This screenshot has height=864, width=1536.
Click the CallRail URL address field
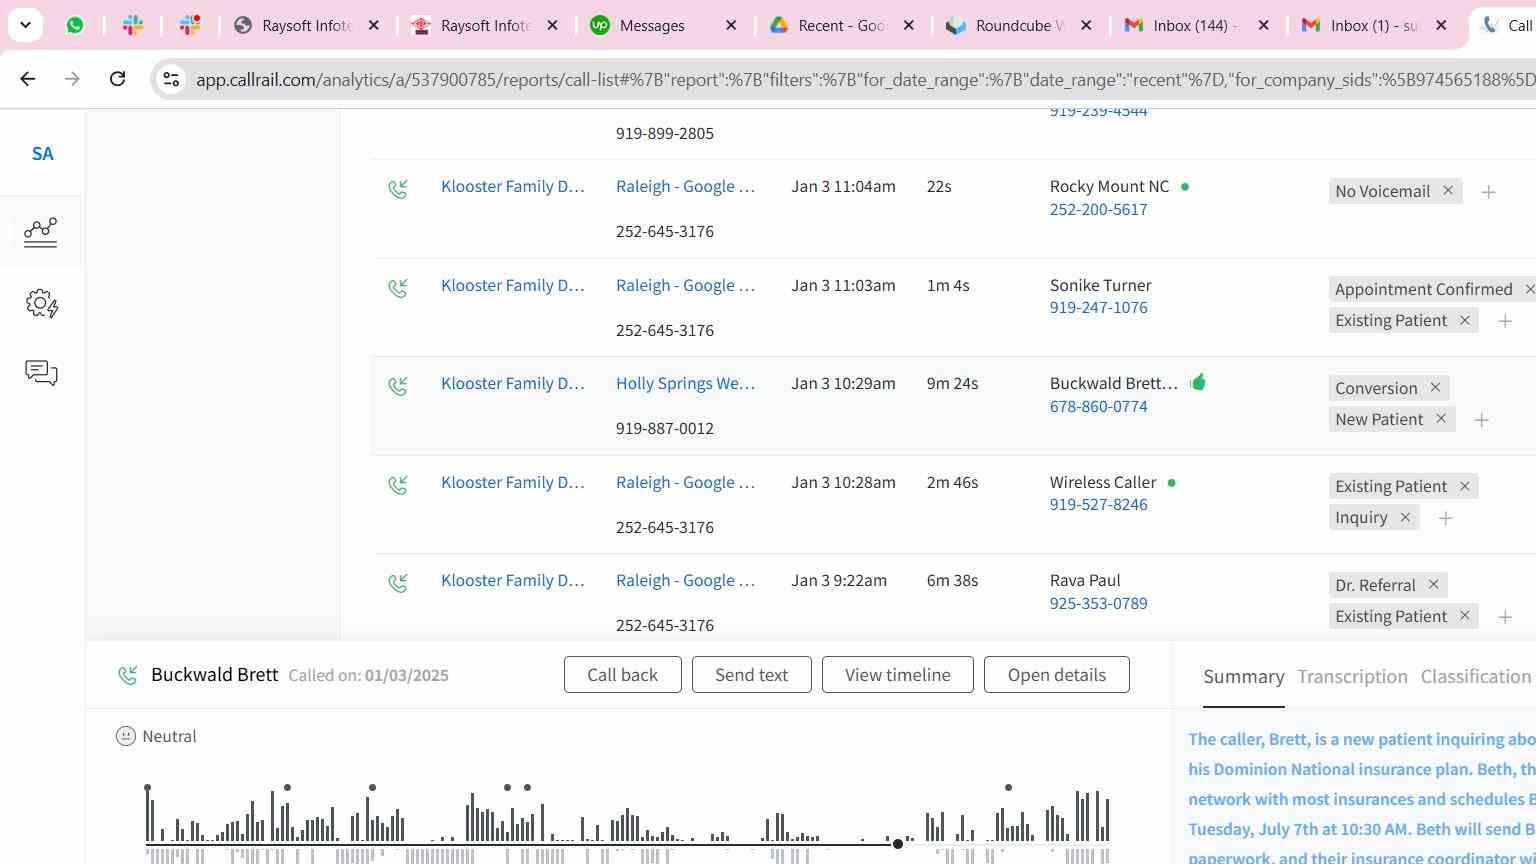click(x=865, y=79)
